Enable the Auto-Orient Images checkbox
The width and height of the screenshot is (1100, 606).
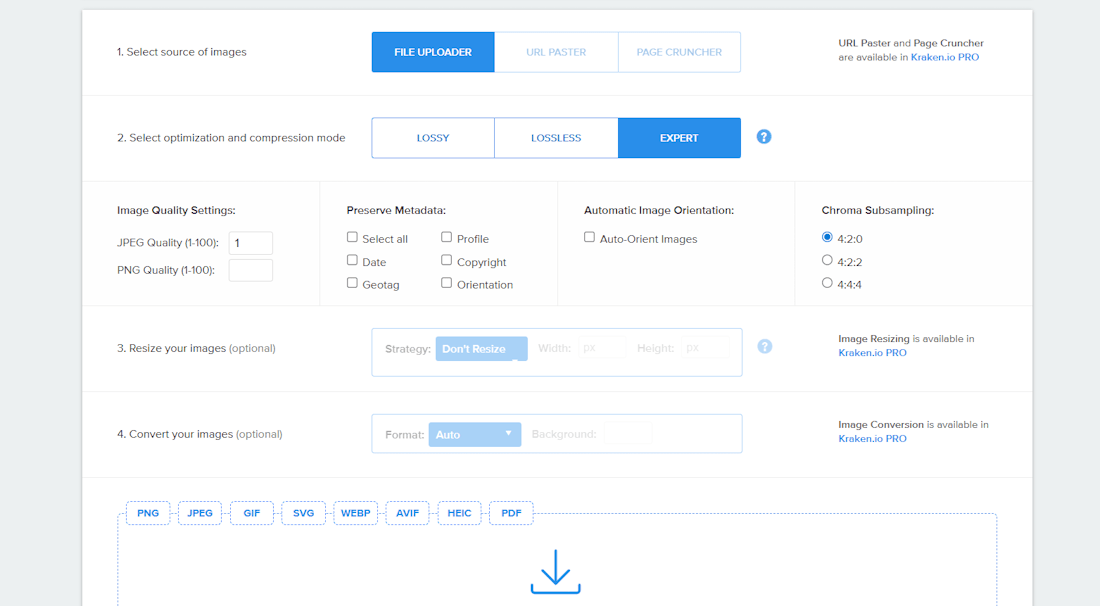(589, 238)
